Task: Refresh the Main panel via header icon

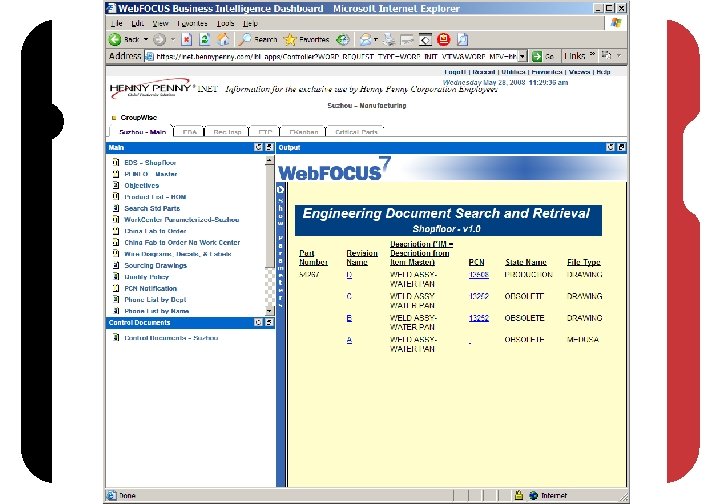Action: 259,147
